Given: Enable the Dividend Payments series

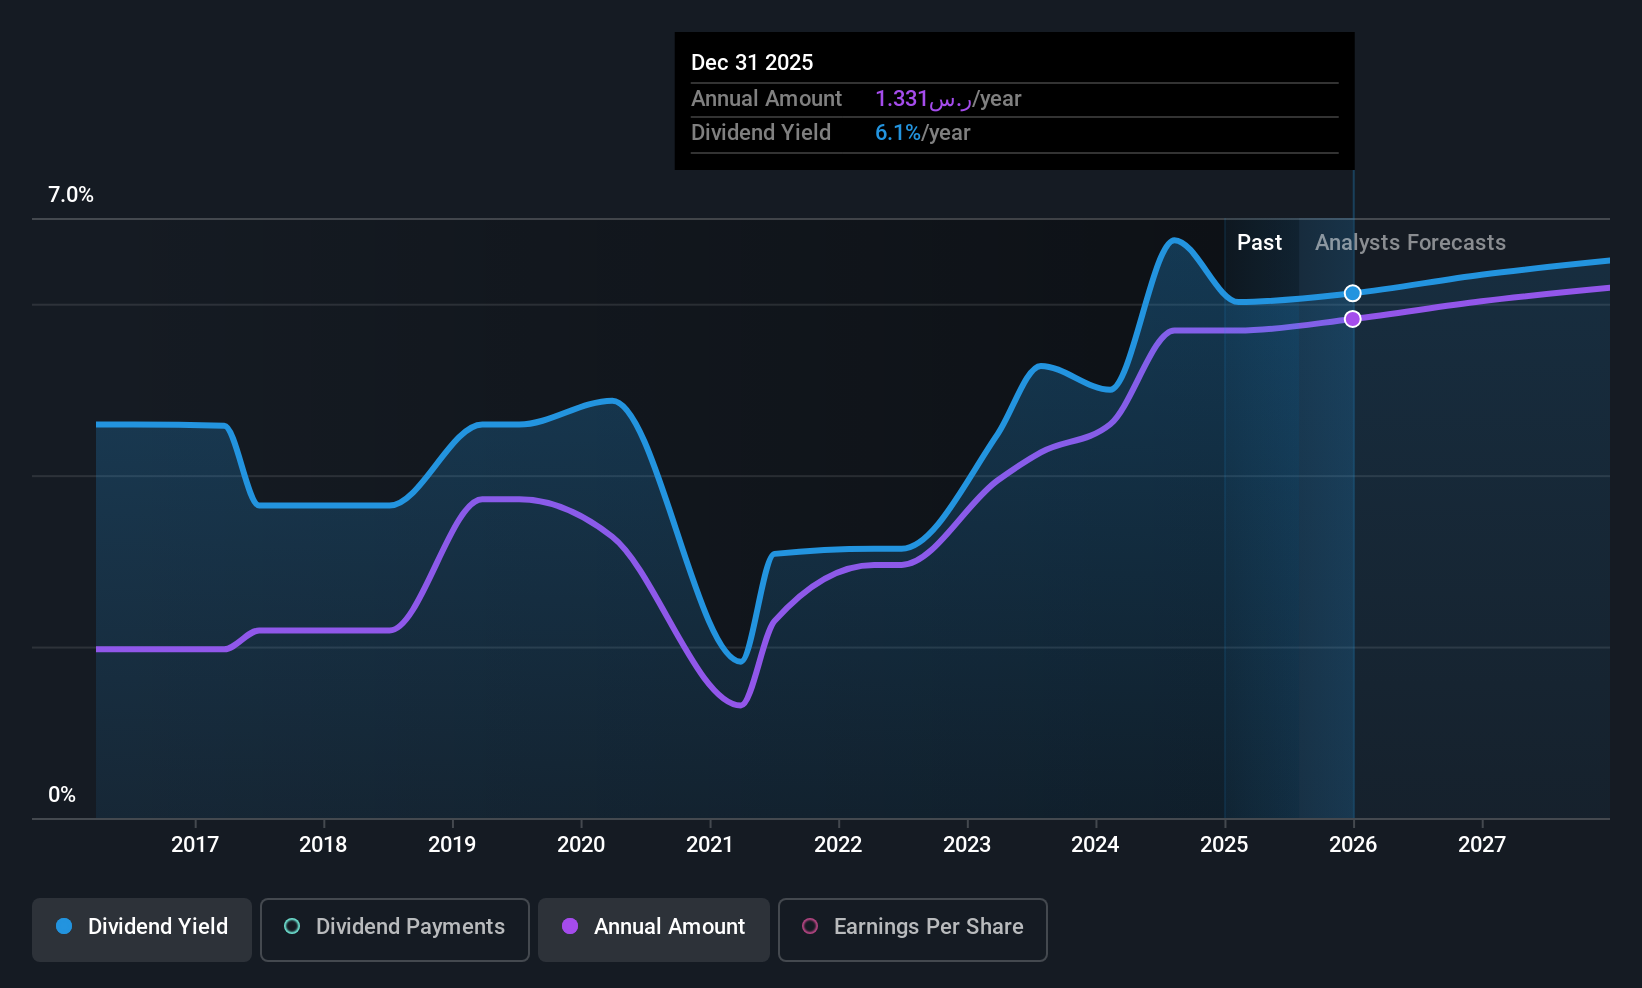Looking at the screenshot, I should (395, 930).
